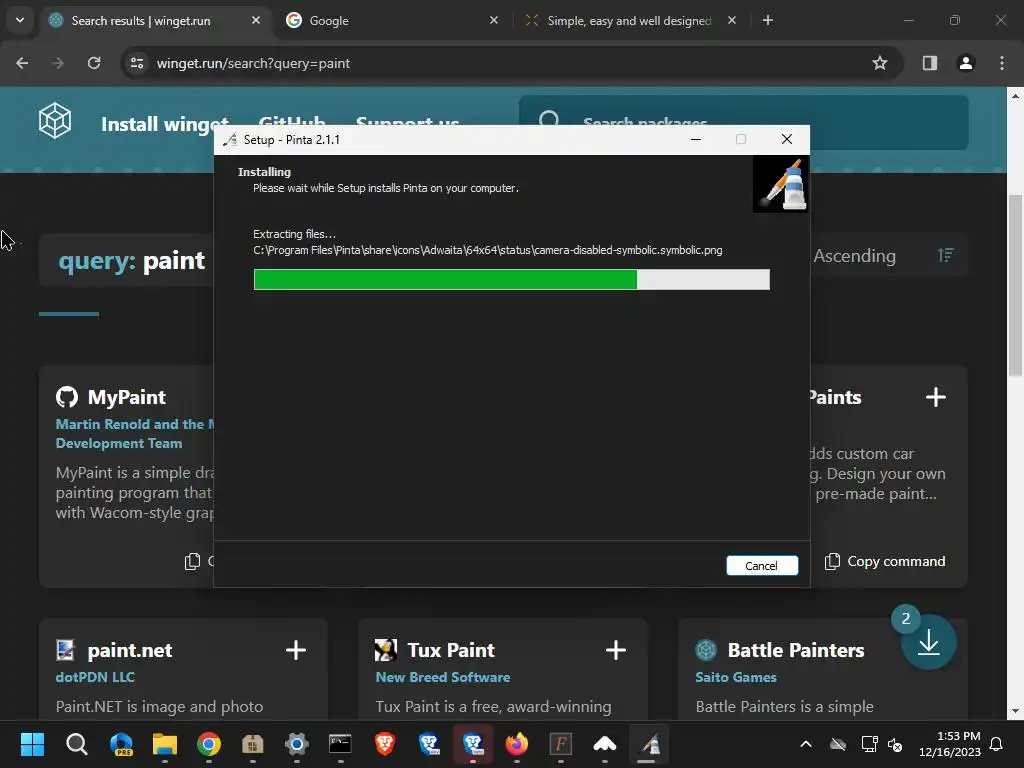The image size is (1024, 768).
Task: Open Google Chrome from the taskbar
Action: pos(209,744)
